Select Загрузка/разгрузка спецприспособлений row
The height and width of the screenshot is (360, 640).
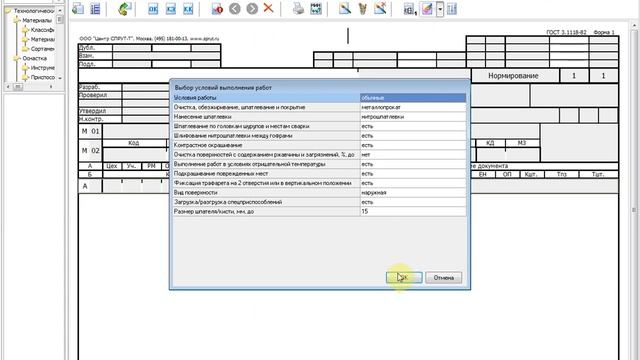tap(266, 202)
